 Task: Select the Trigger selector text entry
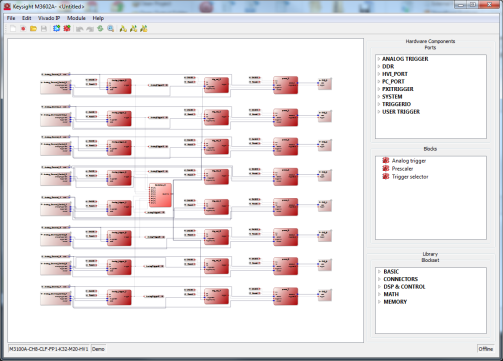(410, 177)
